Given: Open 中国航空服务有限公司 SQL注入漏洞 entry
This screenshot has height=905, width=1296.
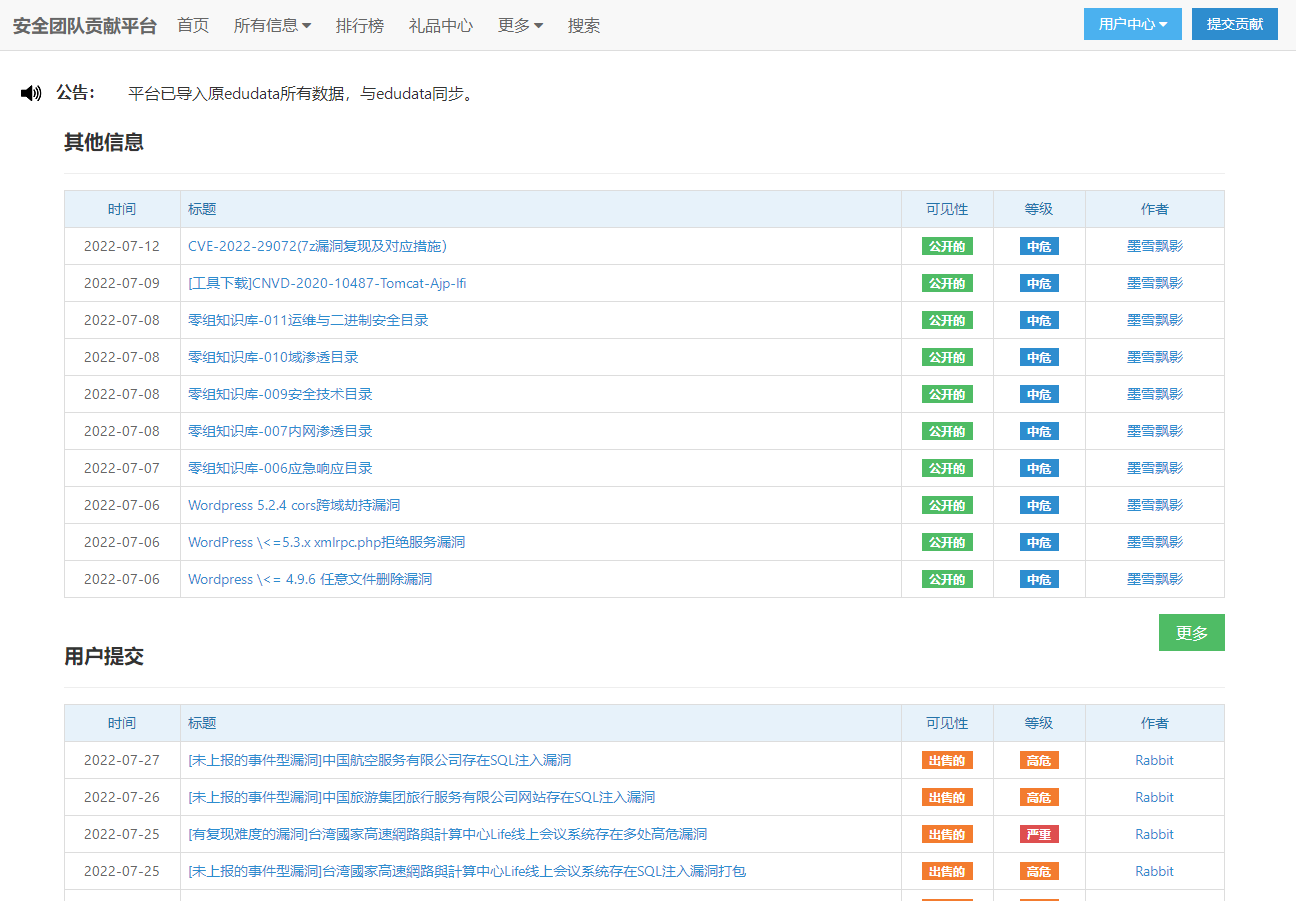Looking at the screenshot, I should point(379,760).
